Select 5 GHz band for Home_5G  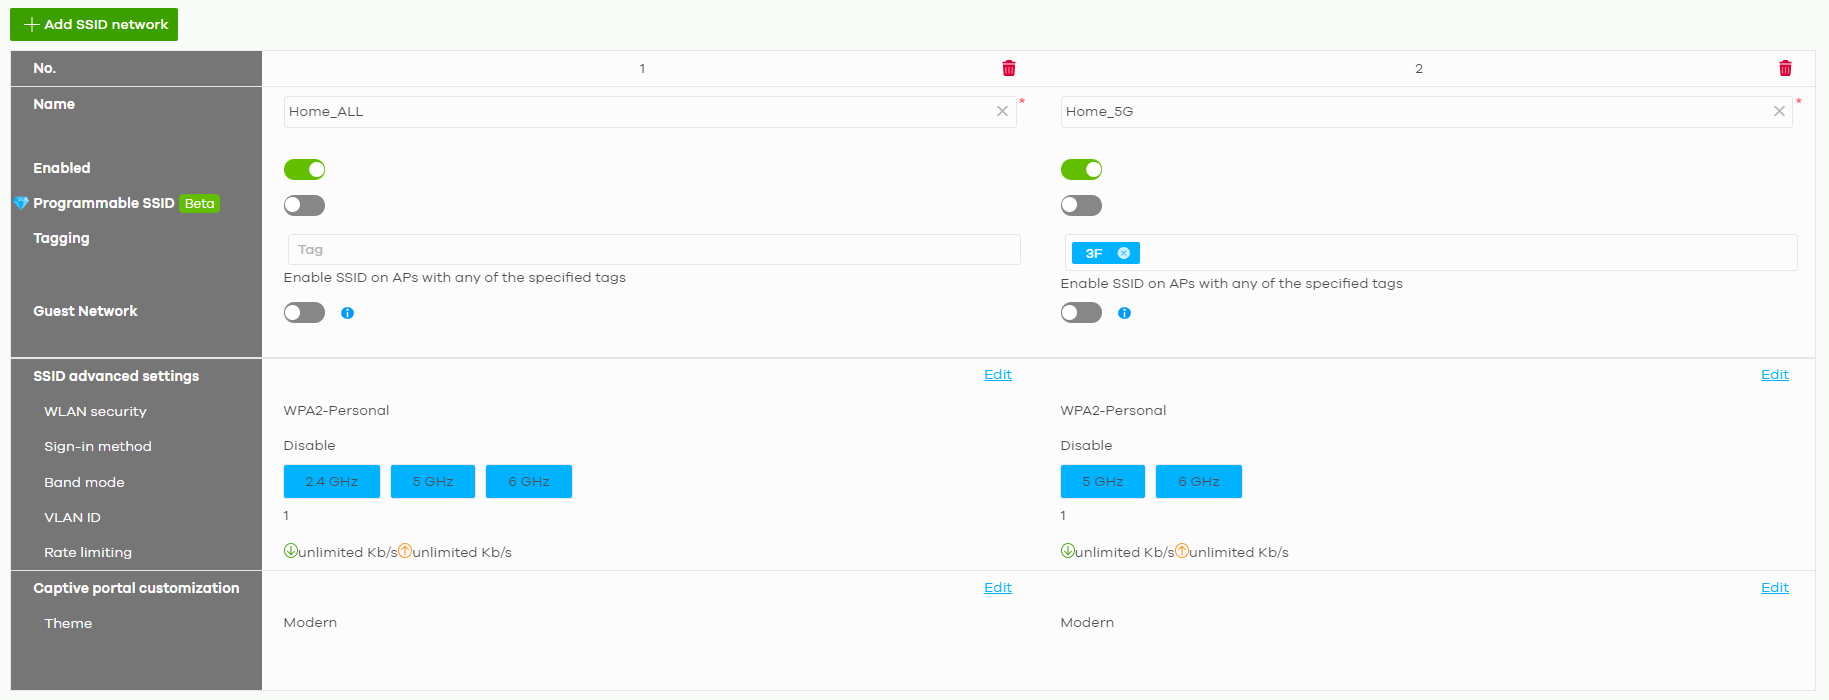click(x=1103, y=481)
